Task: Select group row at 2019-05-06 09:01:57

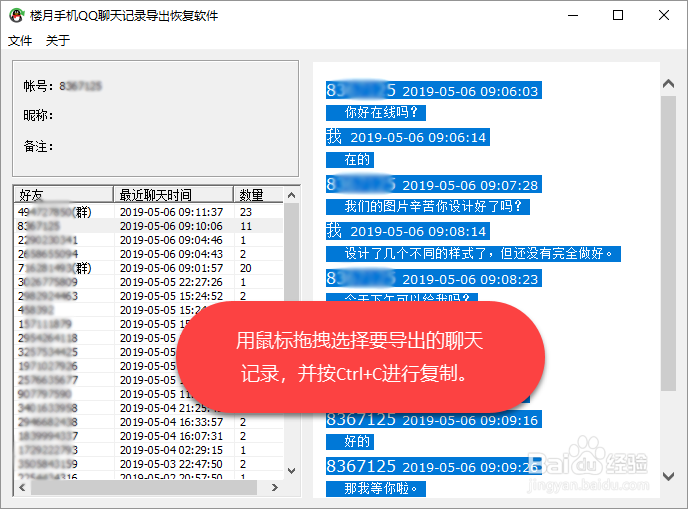Action: point(149,268)
